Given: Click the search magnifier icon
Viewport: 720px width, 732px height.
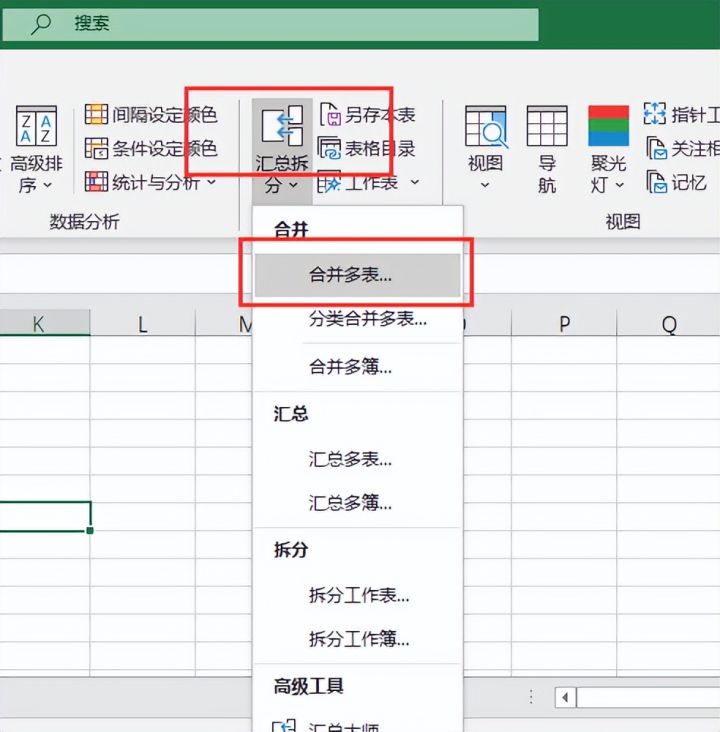Looking at the screenshot, I should coord(41,23).
